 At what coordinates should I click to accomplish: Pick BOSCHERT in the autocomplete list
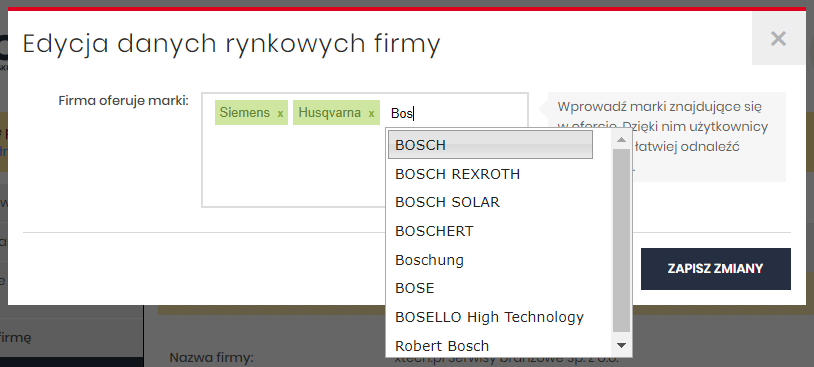point(491,230)
